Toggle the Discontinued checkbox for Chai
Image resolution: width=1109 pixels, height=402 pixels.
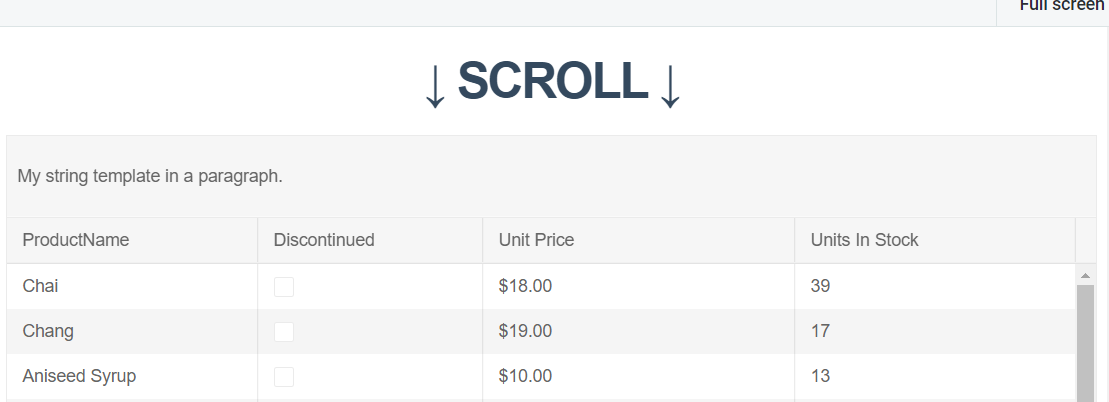(x=284, y=287)
